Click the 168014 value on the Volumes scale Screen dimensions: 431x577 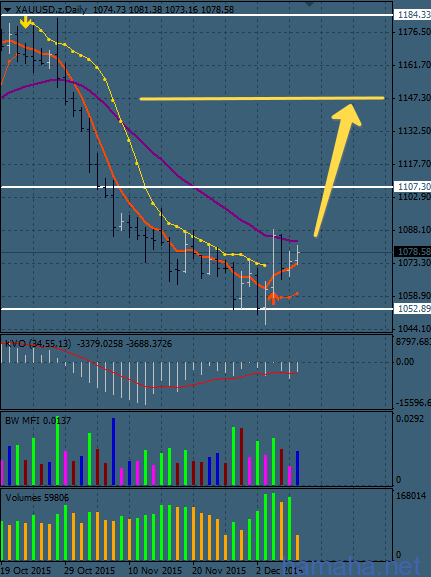pos(411,496)
